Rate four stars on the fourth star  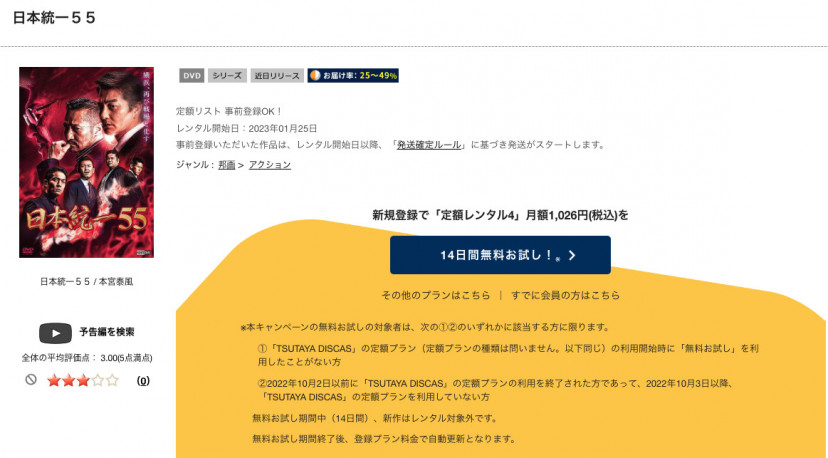[98, 380]
